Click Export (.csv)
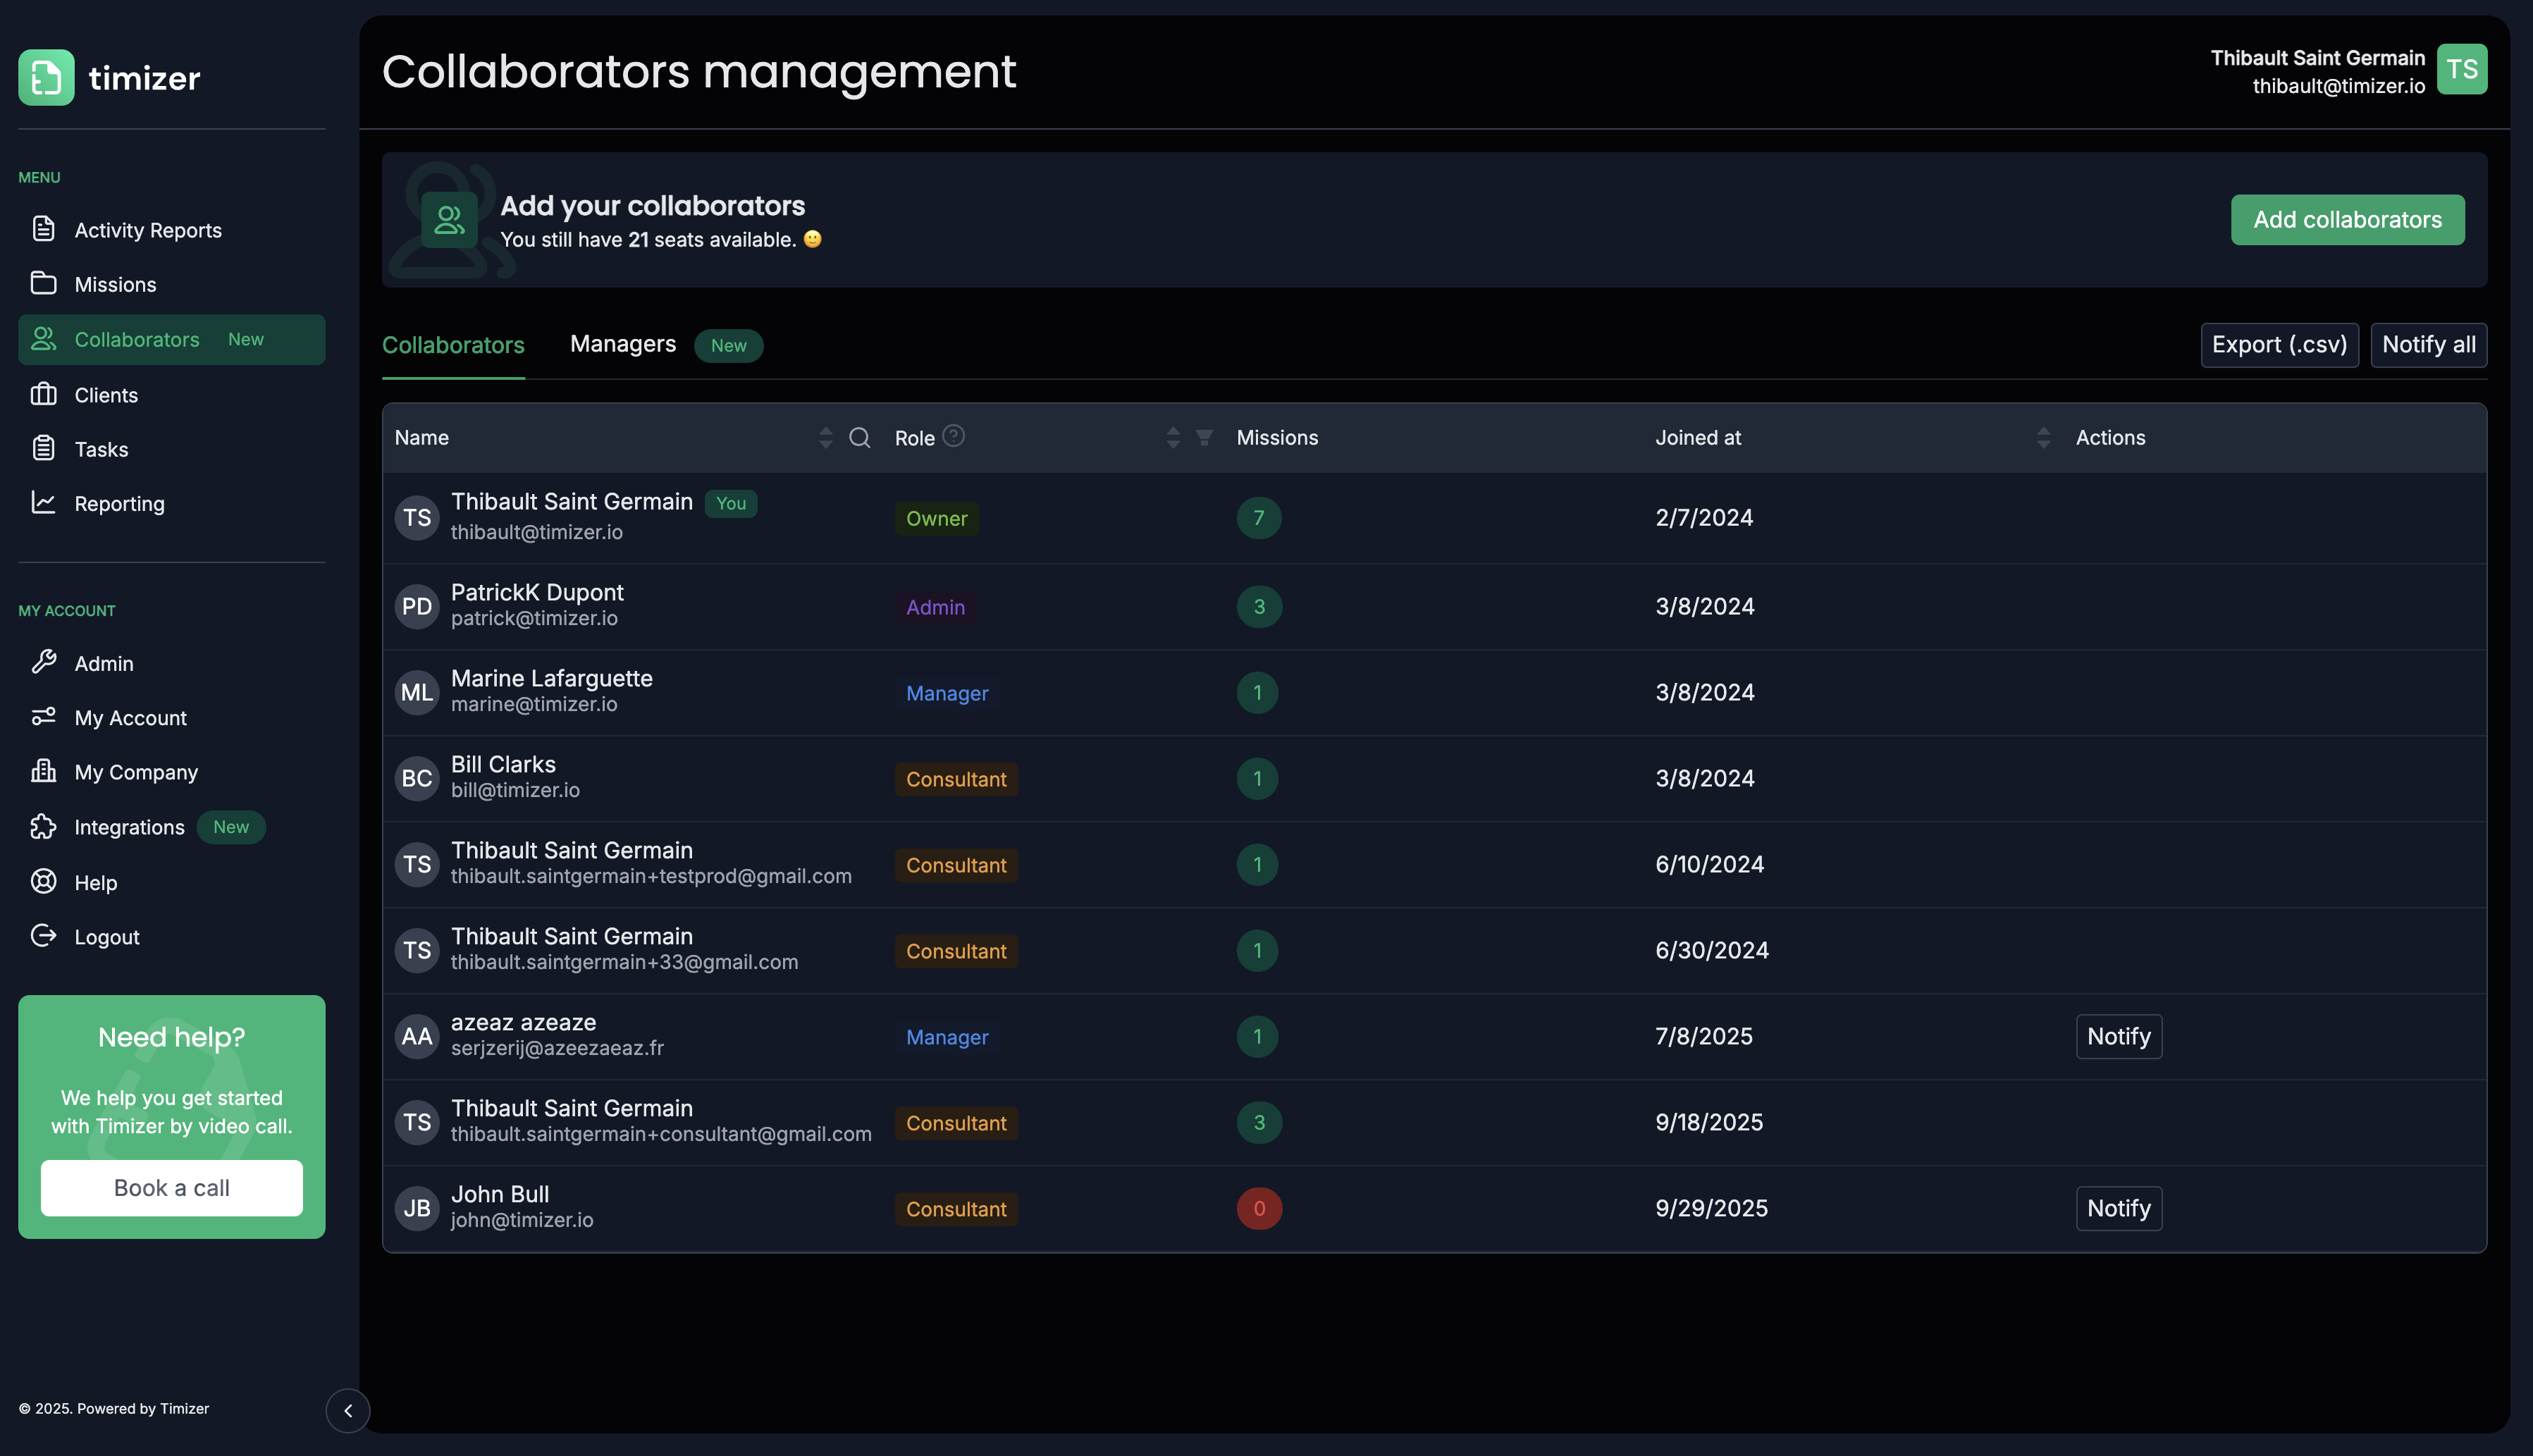This screenshot has height=1456, width=2533. [x=2280, y=344]
